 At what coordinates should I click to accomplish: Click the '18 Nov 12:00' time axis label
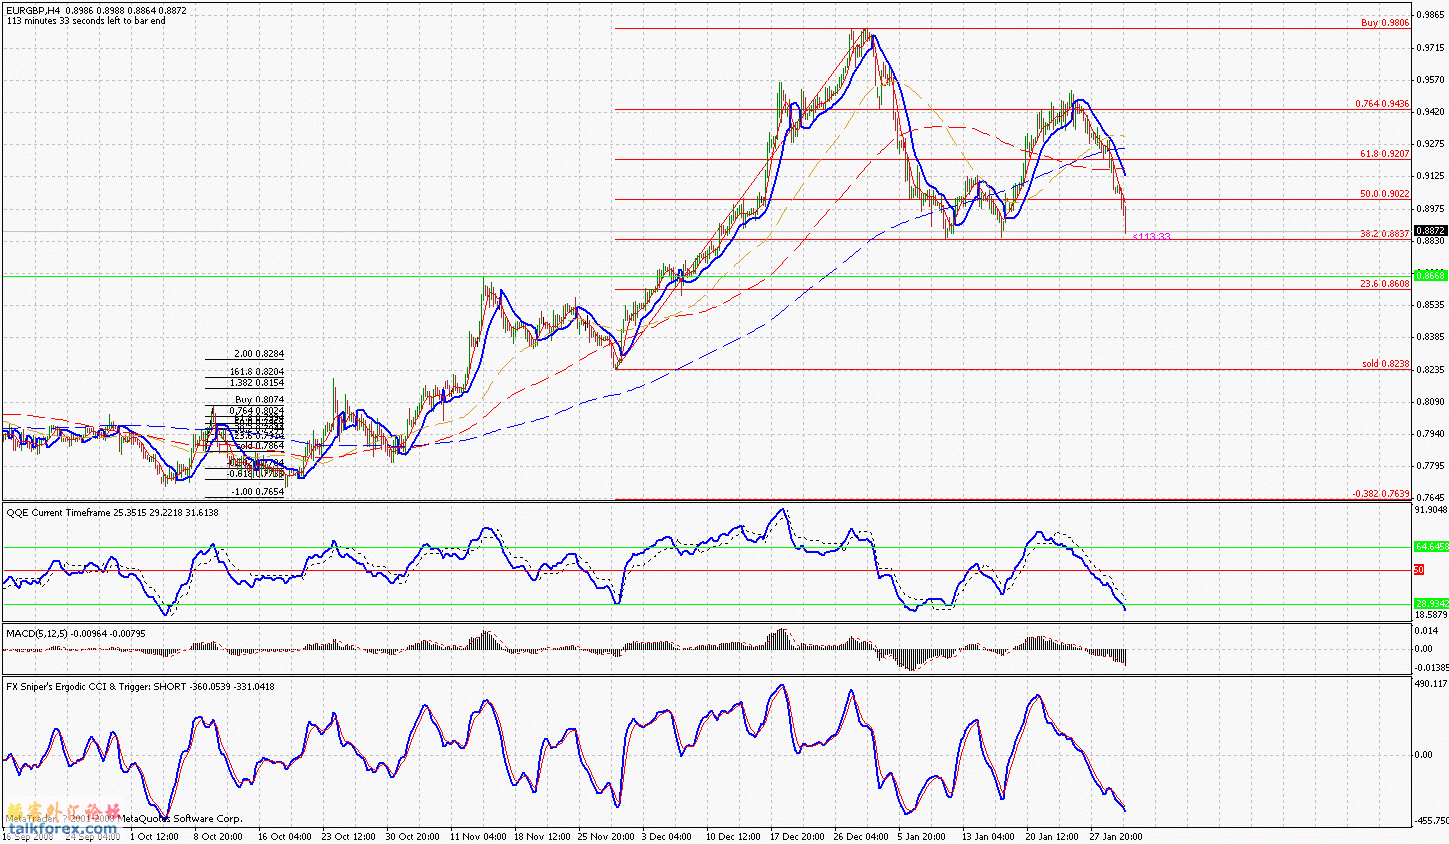pyautogui.click(x=541, y=836)
